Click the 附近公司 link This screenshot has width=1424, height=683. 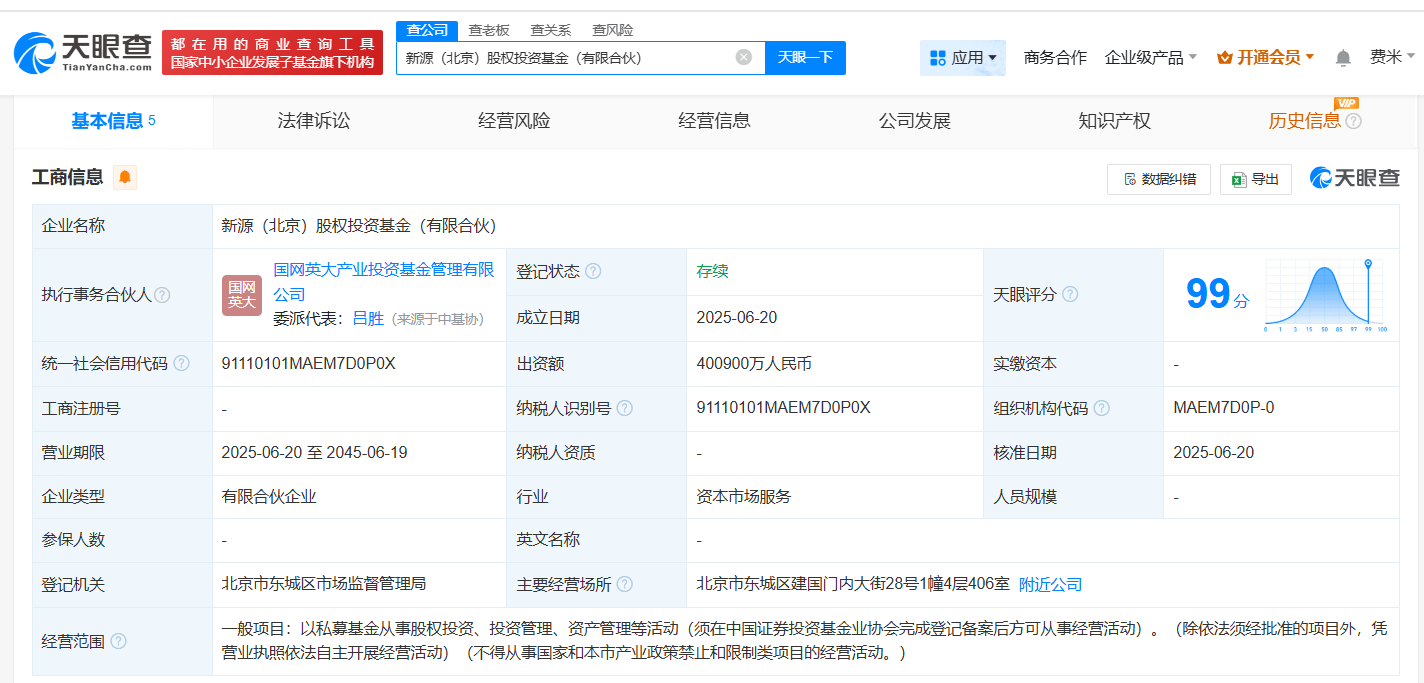click(1050, 585)
